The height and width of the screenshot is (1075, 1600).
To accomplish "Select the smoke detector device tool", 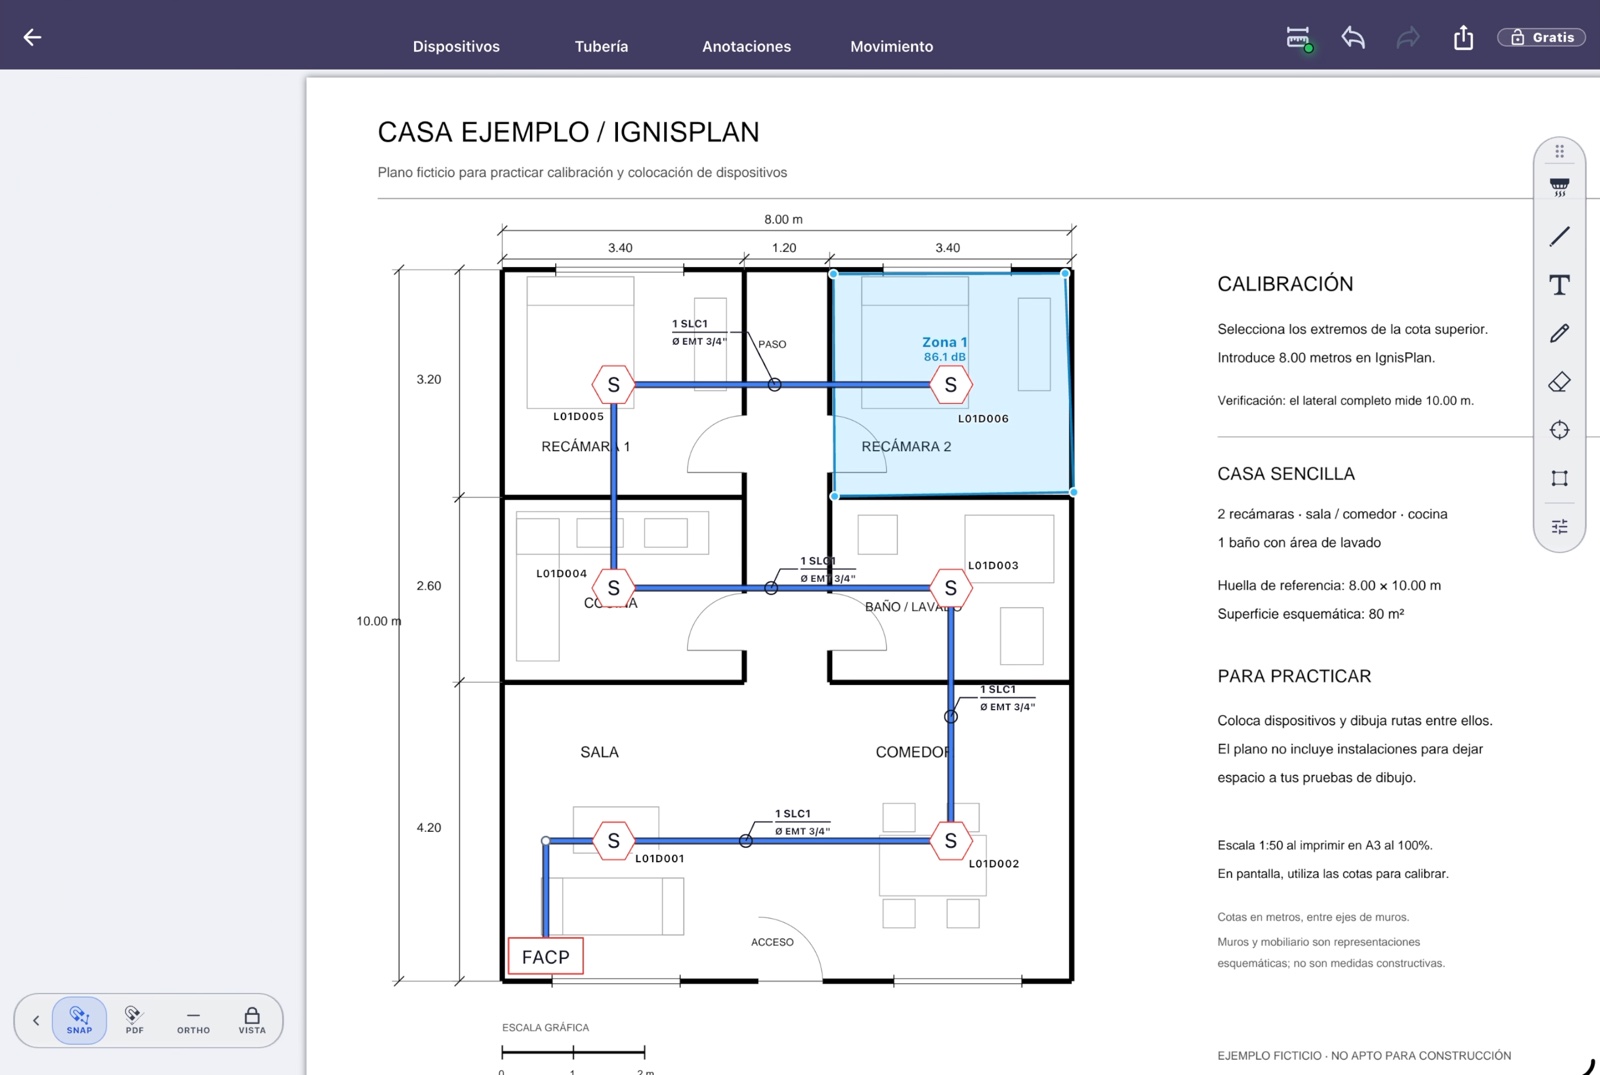I will pyautogui.click(x=1559, y=187).
